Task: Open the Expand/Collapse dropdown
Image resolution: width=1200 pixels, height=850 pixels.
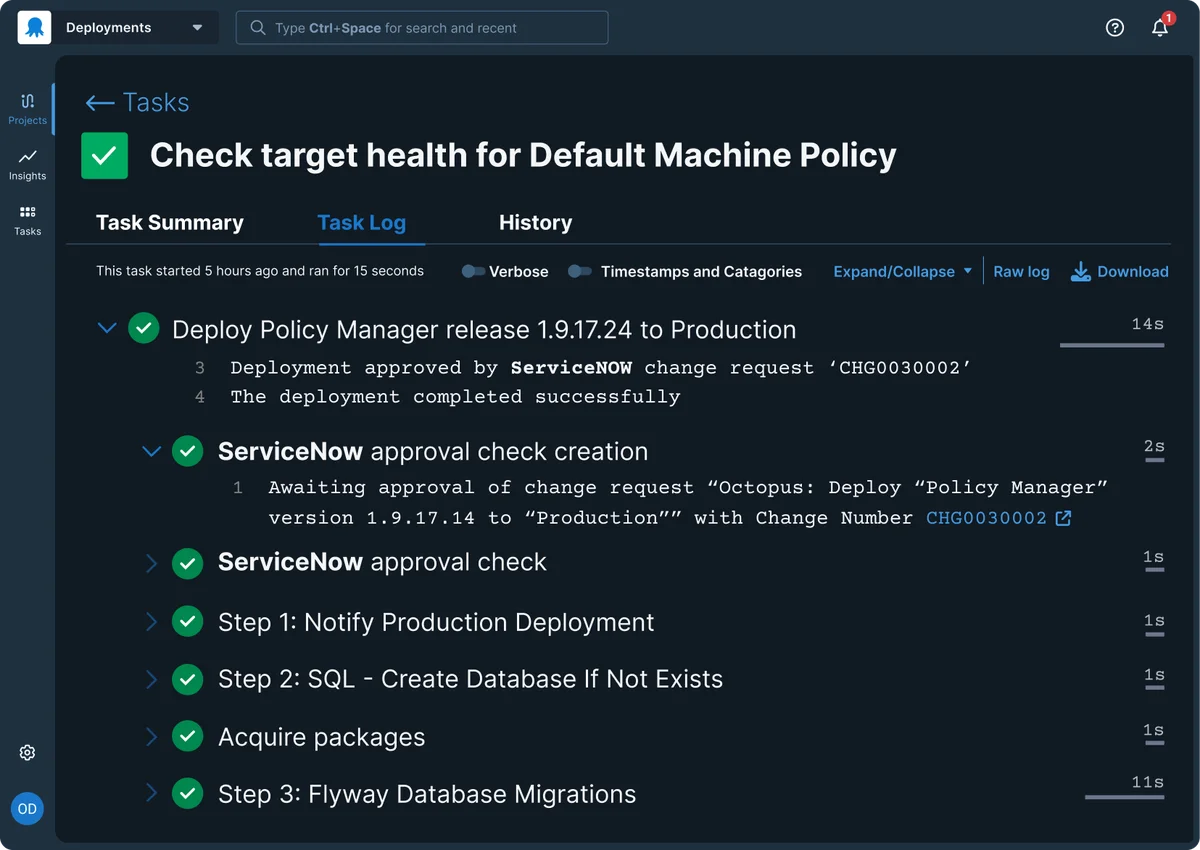Action: coord(903,271)
